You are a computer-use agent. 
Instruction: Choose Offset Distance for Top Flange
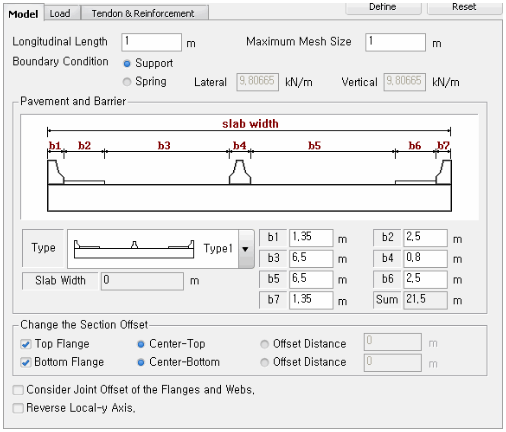[264, 344]
